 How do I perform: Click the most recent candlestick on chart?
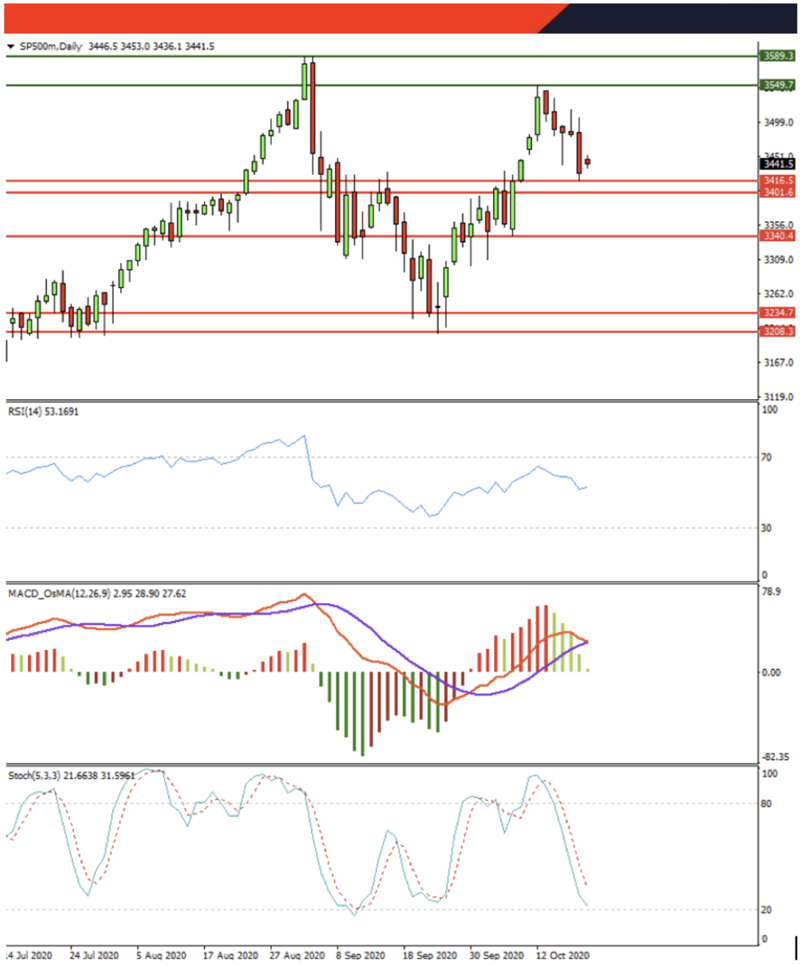pos(588,161)
